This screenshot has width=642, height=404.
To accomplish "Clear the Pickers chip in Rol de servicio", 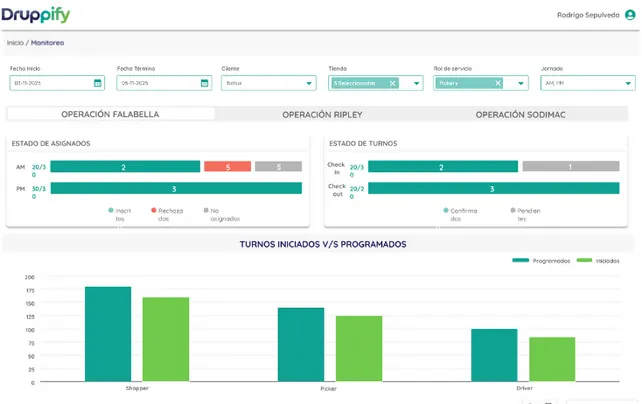I will [498, 83].
